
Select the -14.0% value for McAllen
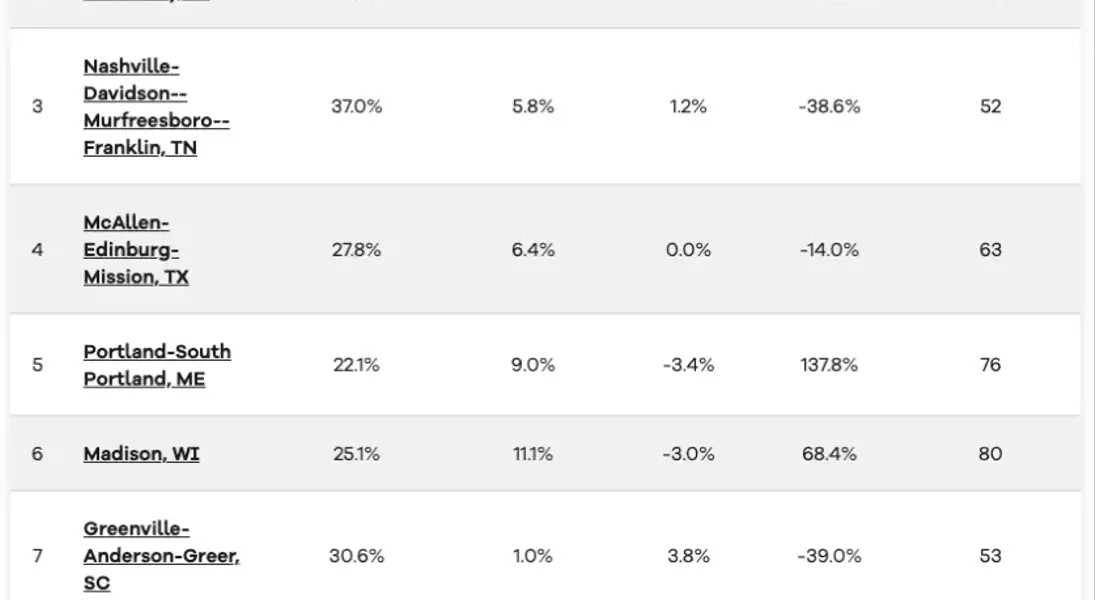tap(829, 250)
